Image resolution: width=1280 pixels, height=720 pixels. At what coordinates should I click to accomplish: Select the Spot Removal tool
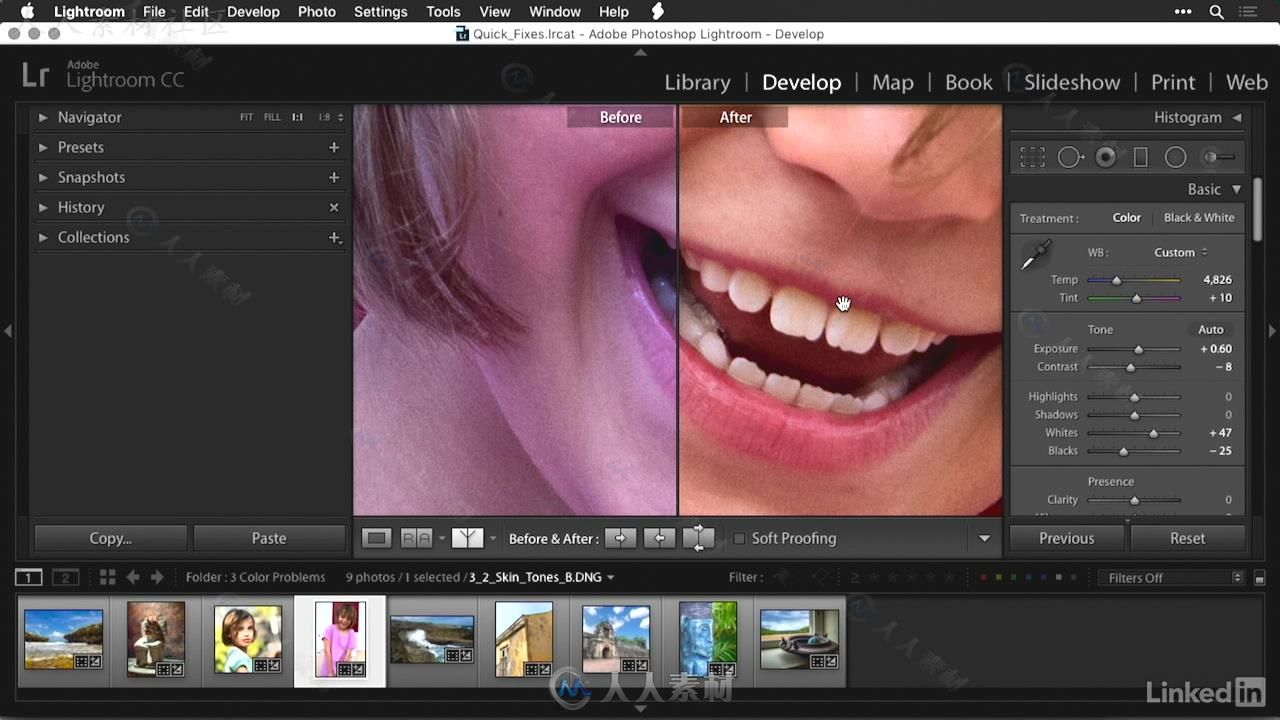pyautogui.click(x=1070, y=157)
